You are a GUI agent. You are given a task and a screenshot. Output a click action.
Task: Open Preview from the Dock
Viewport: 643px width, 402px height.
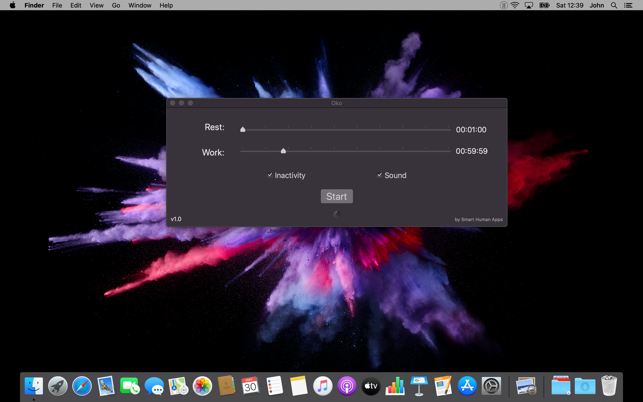[x=526, y=386]
